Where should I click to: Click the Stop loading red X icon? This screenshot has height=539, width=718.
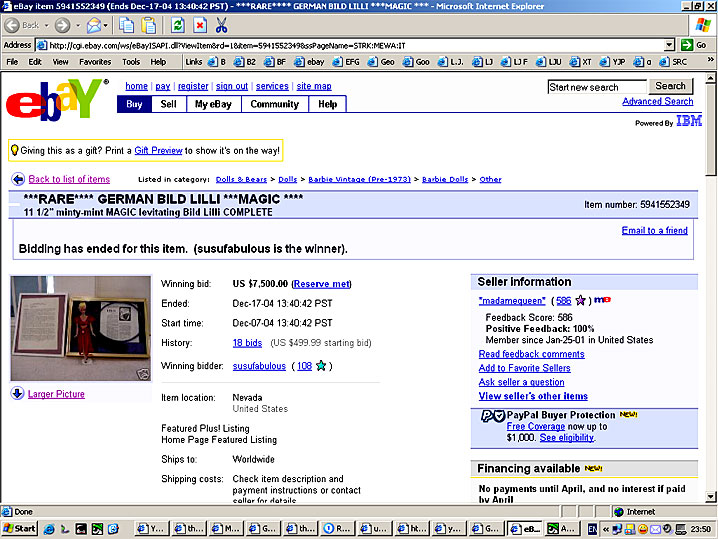click(200, 25)
